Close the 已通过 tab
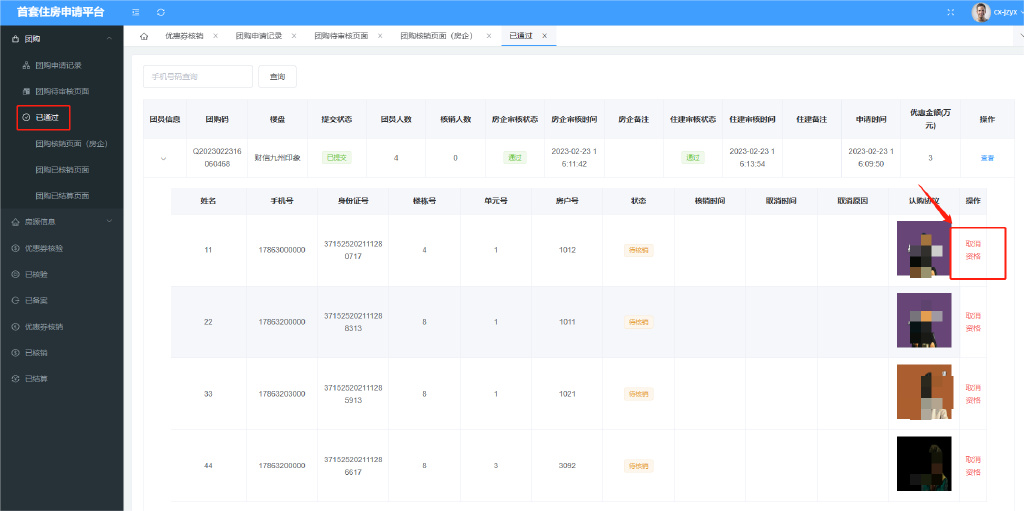1024x511 pixels. (544, 36)
